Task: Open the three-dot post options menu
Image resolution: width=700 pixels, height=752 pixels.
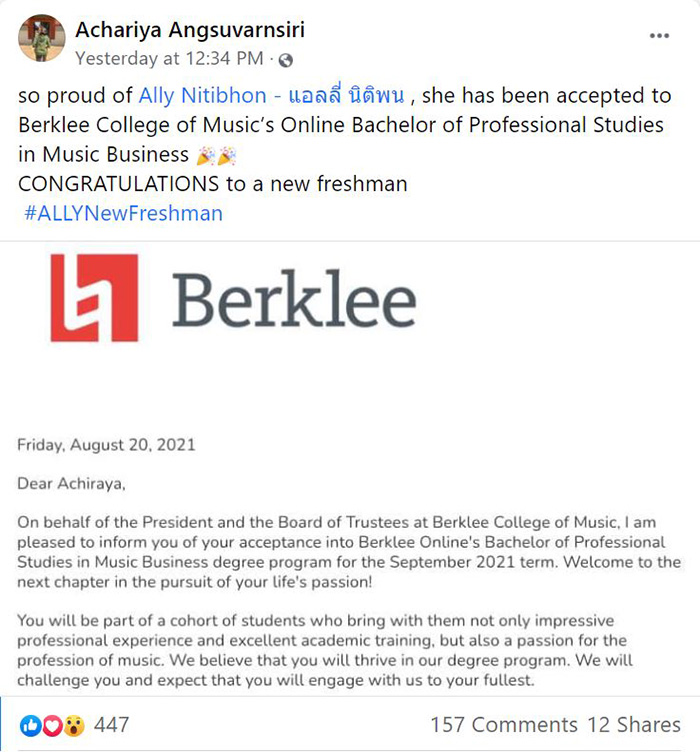Action: pyautogui.click(x=659, y=34)
